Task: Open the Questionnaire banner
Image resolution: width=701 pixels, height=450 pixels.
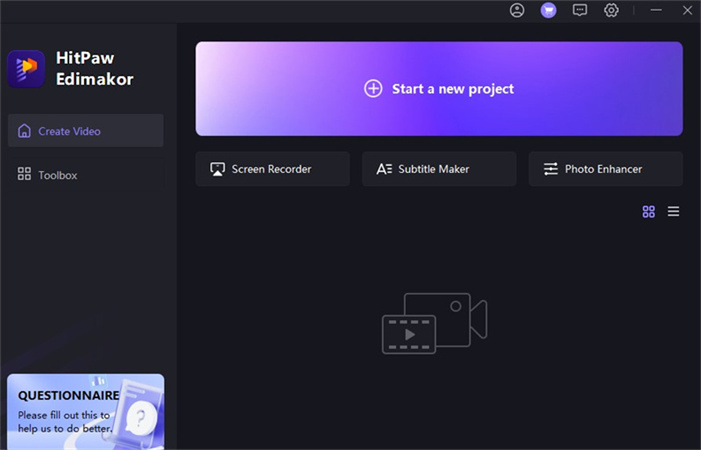Action: pyautogui.click(x=86, y=412)
